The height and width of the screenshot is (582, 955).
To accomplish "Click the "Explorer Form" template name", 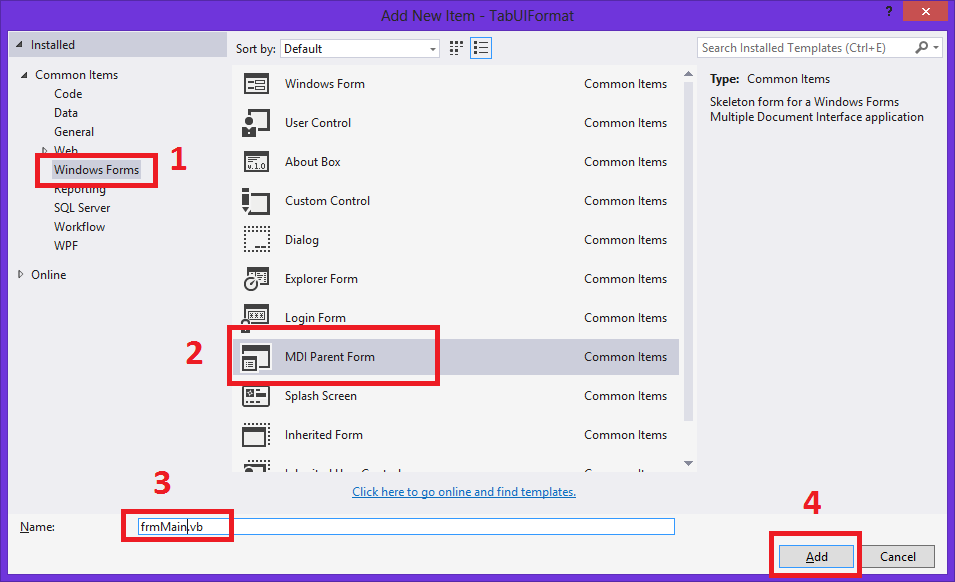I will 321,279.
